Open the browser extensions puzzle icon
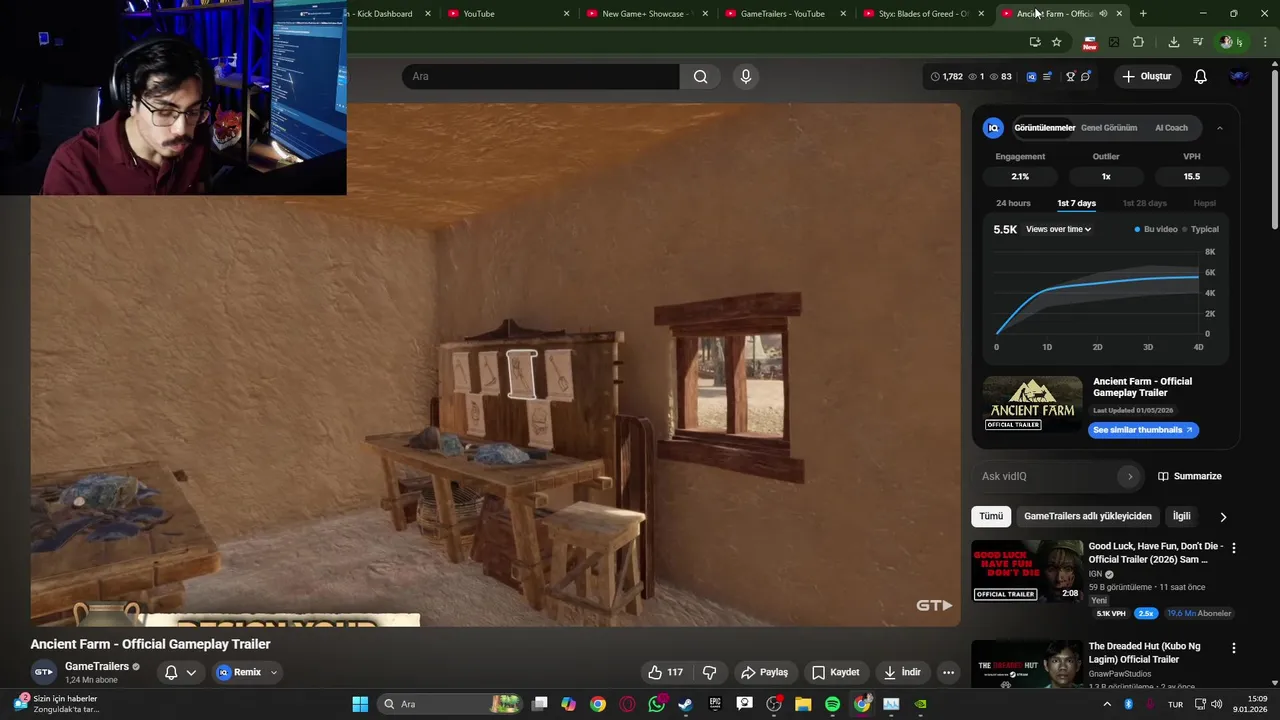 pyautogui.click(x=1138, y=42)
